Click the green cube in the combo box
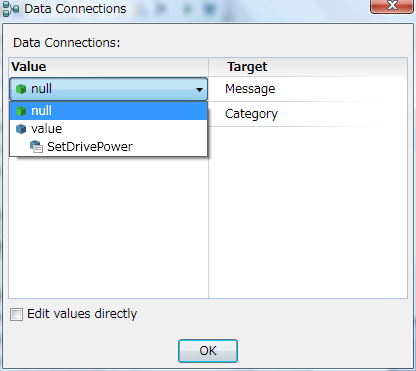This screenshot has width=416, height=371. click(21, 89)
